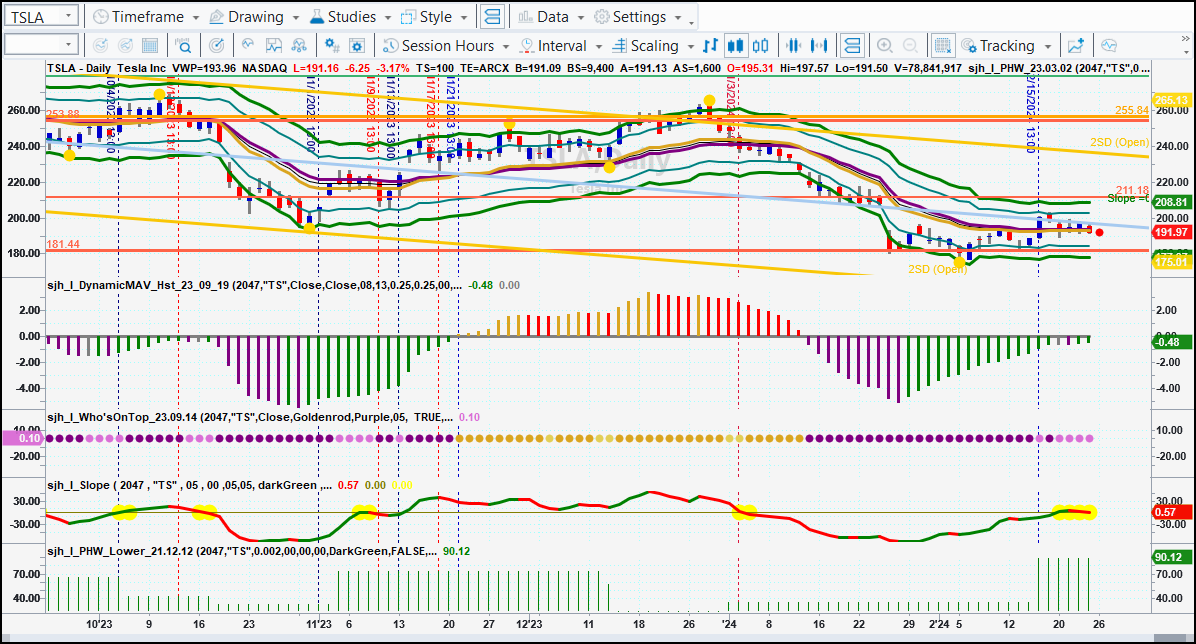
Task: Open the data table grid icon
Action: [x=150, y=46]
